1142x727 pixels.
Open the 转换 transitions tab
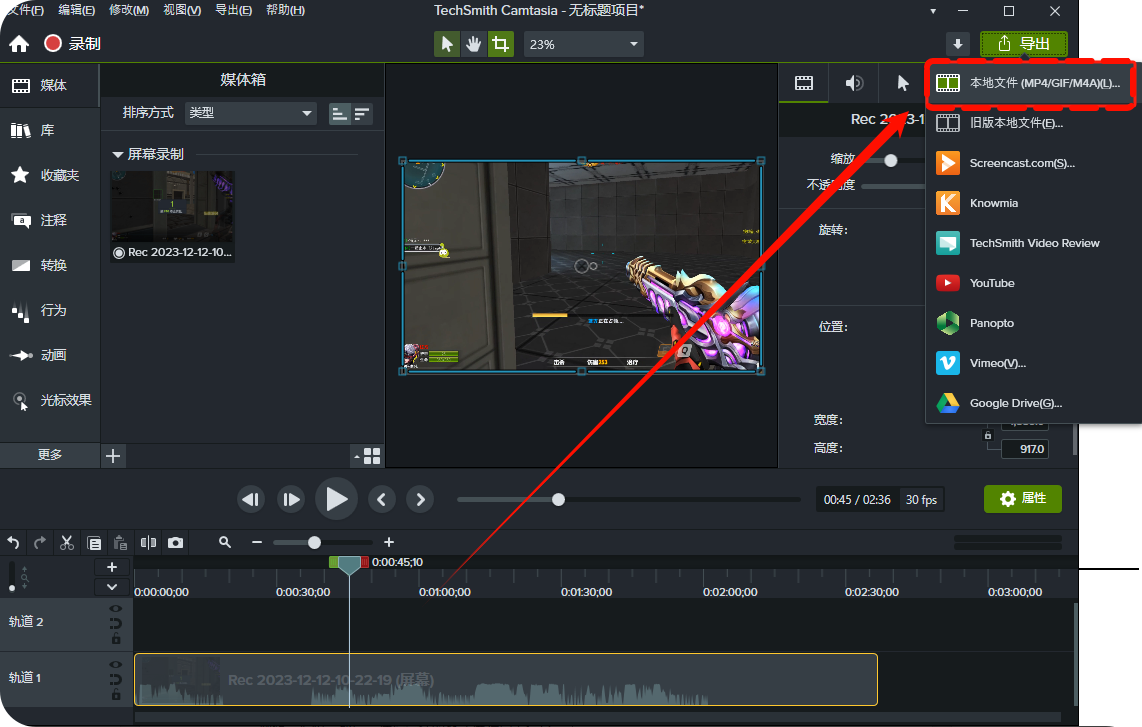coord(50,265)
